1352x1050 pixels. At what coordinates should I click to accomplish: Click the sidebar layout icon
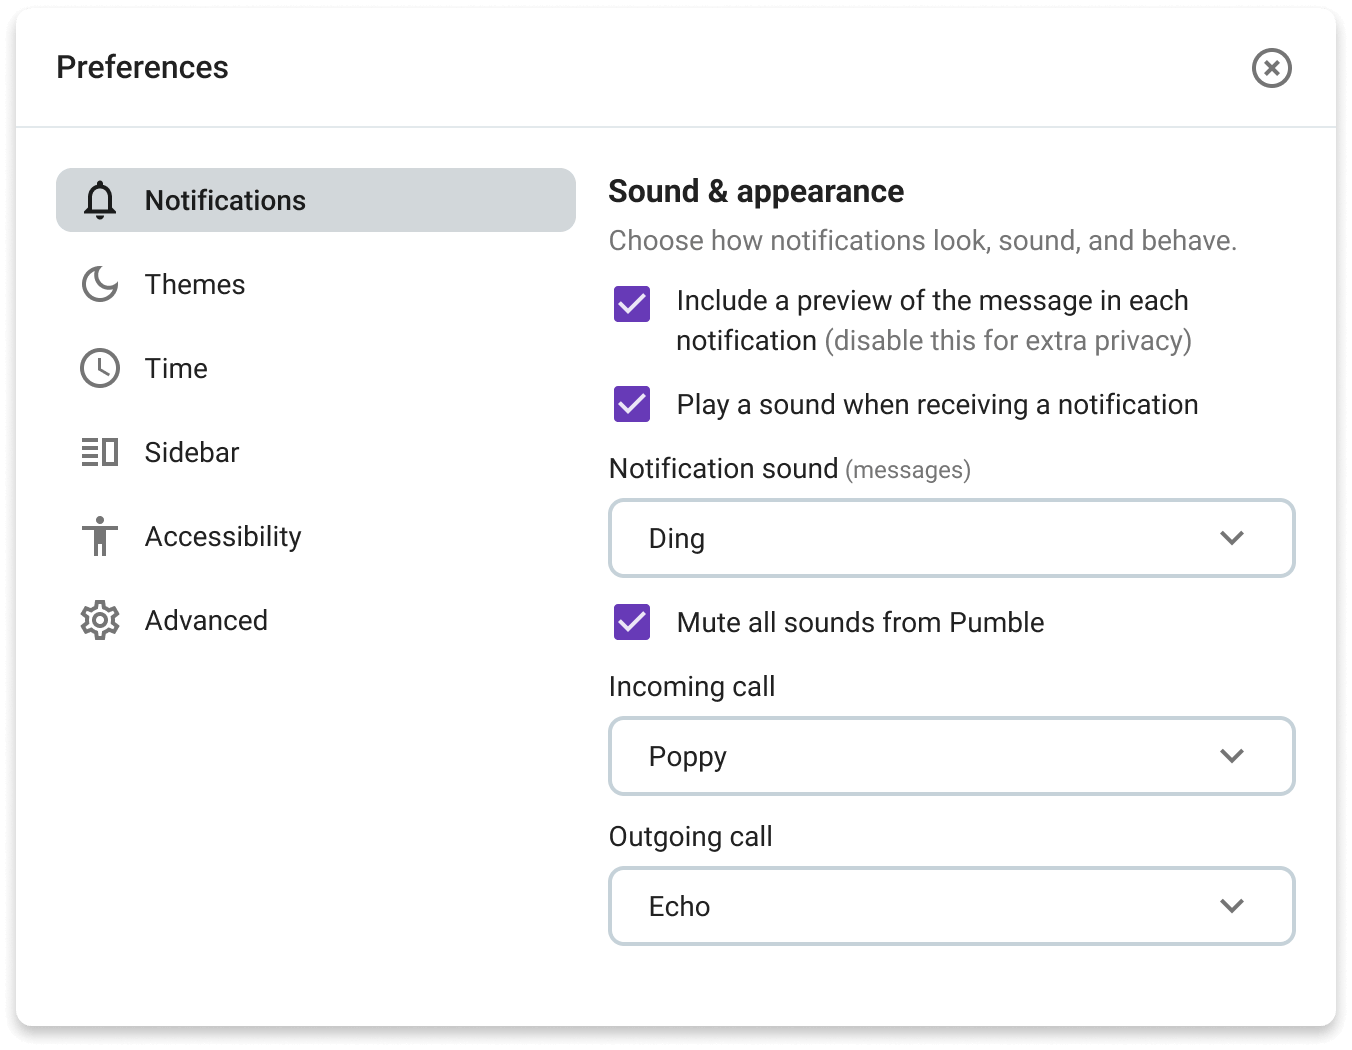click(99, 452)
